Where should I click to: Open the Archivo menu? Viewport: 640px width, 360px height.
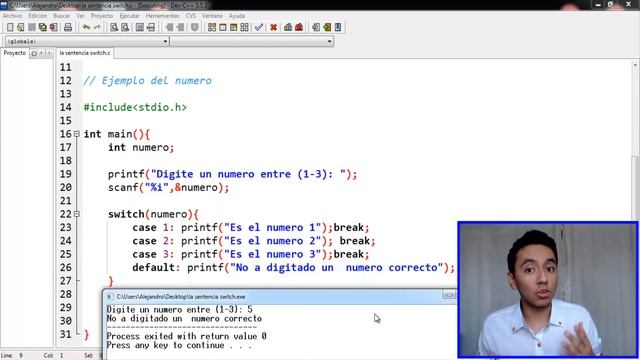[x=12, y=16]
